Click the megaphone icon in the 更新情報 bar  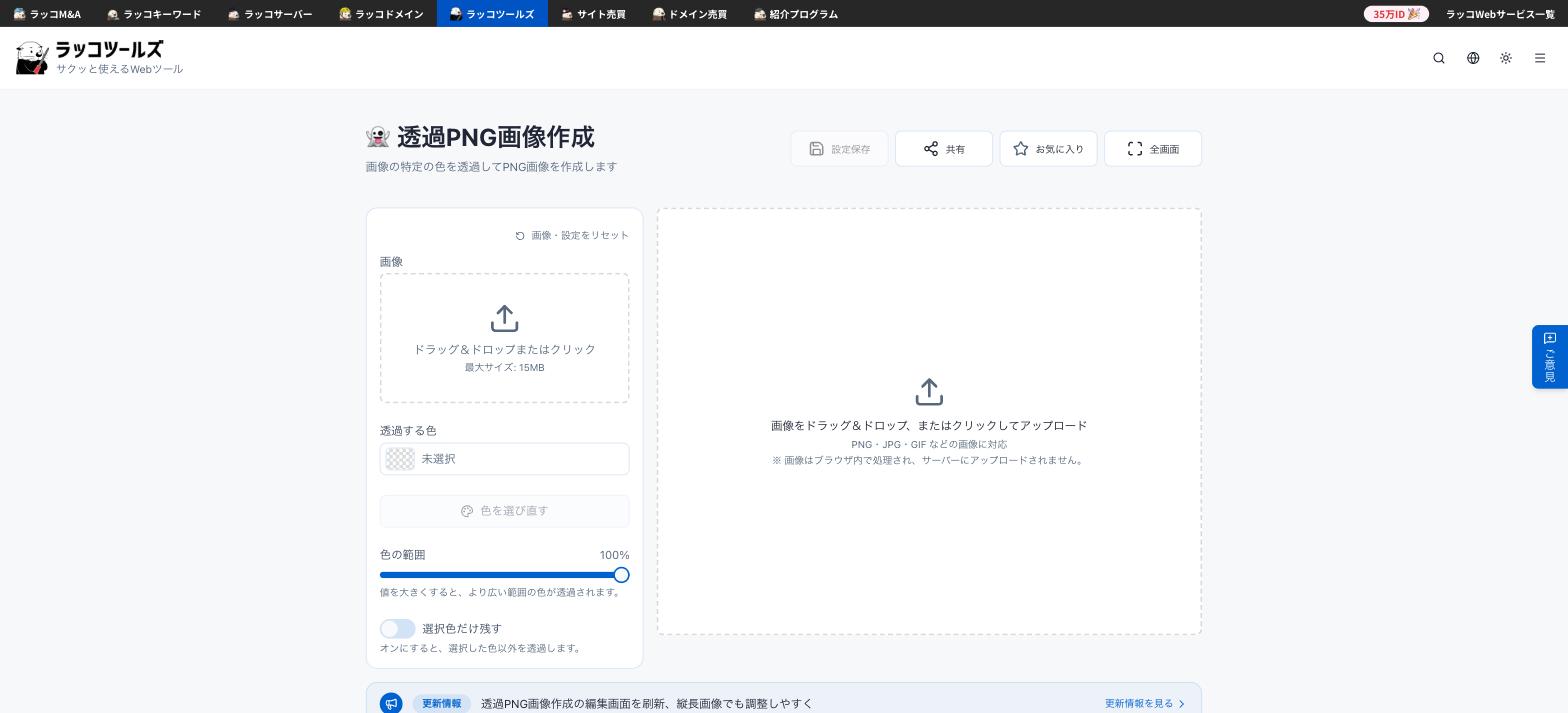click(x=391, y=704)
